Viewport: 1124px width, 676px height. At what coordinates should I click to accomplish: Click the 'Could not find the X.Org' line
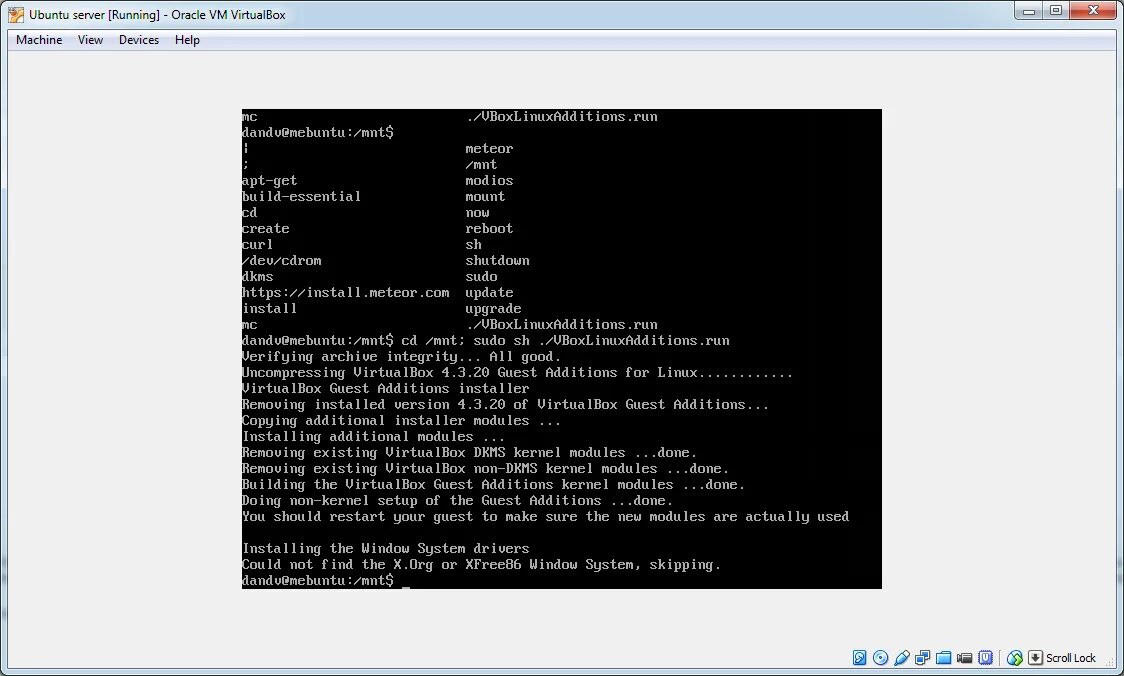coord(481,565)
